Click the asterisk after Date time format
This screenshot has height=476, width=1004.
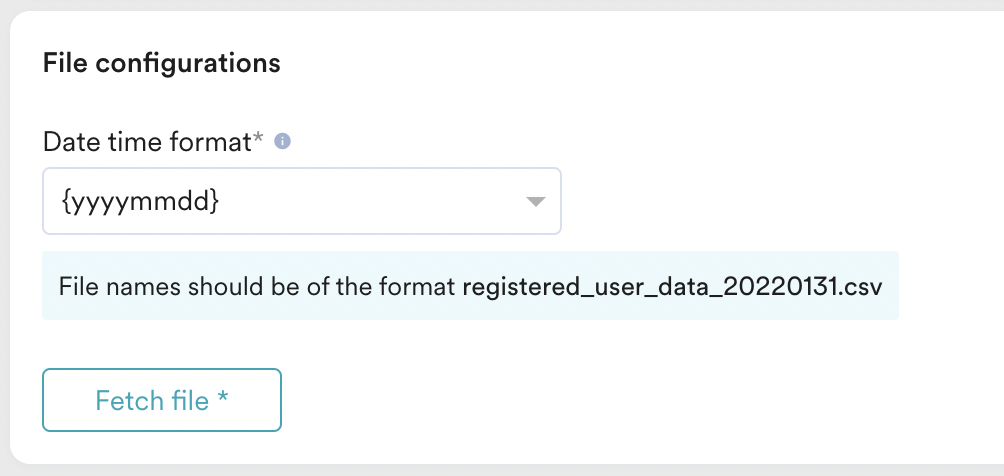point(259,138)
